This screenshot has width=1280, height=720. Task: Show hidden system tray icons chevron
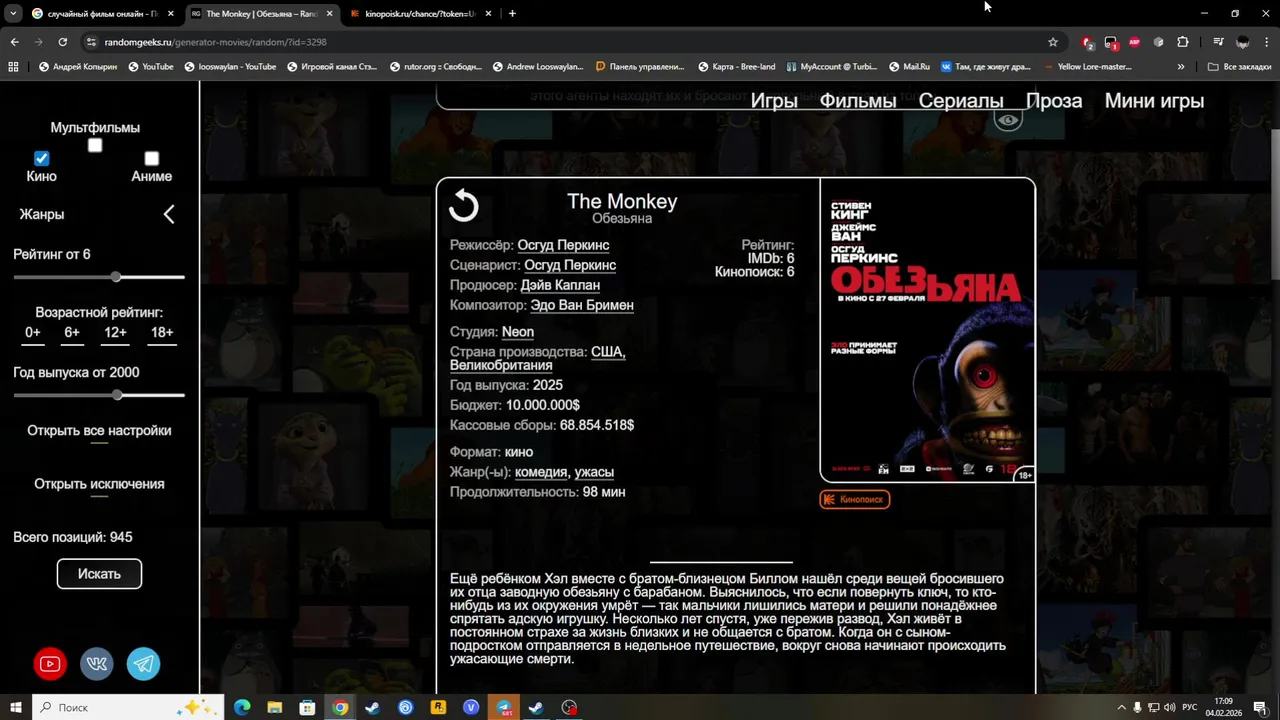click(1121, 707)
